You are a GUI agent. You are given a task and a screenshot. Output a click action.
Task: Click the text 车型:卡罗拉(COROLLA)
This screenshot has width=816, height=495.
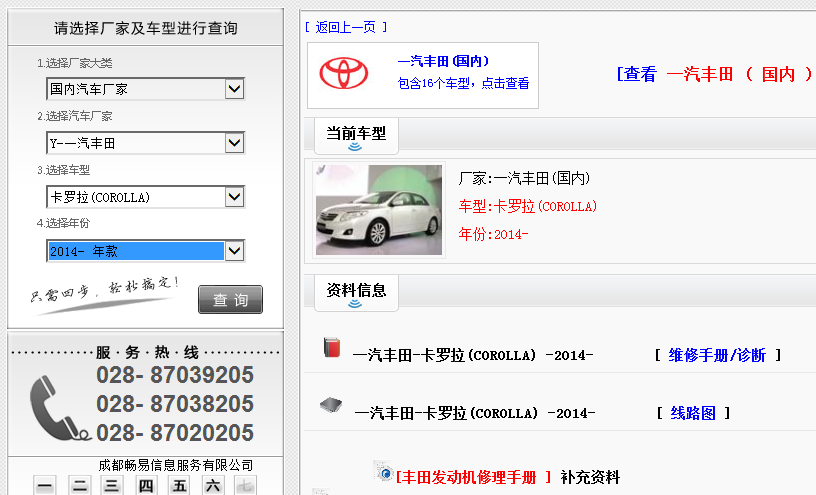[x=528, y=207]
